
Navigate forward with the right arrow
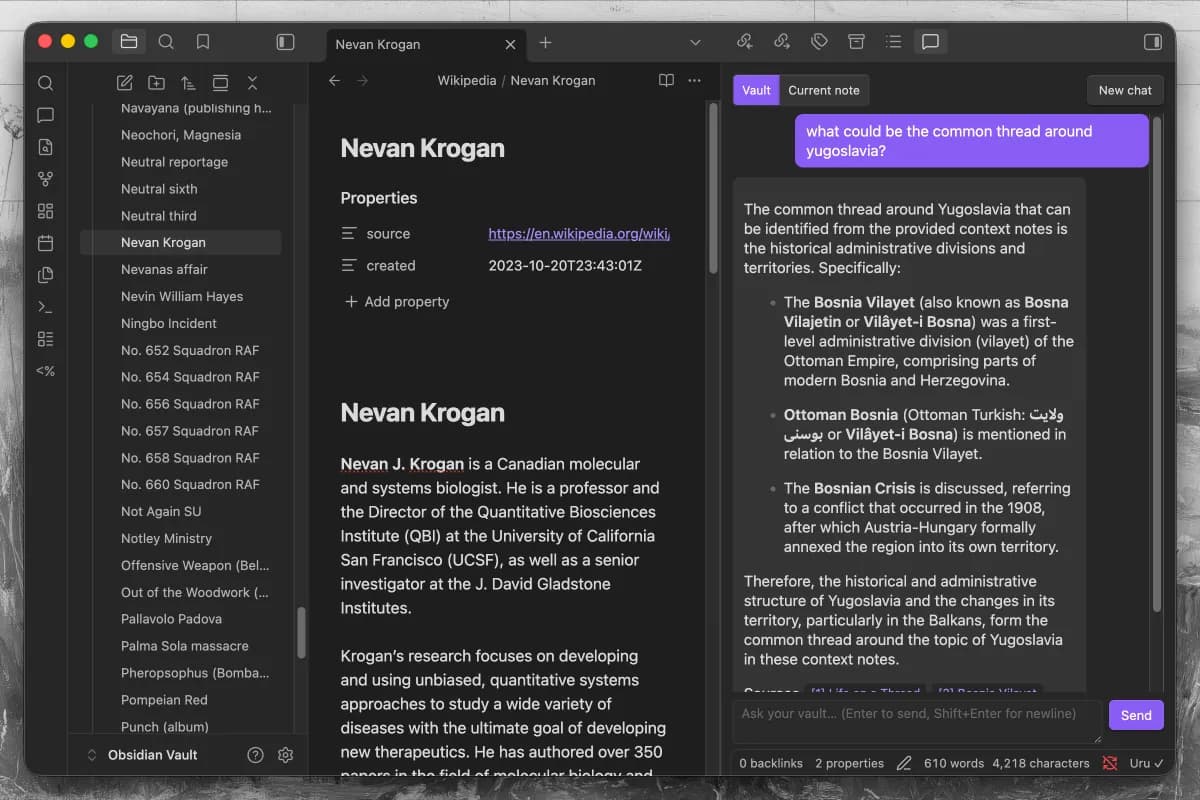(363, 81)
